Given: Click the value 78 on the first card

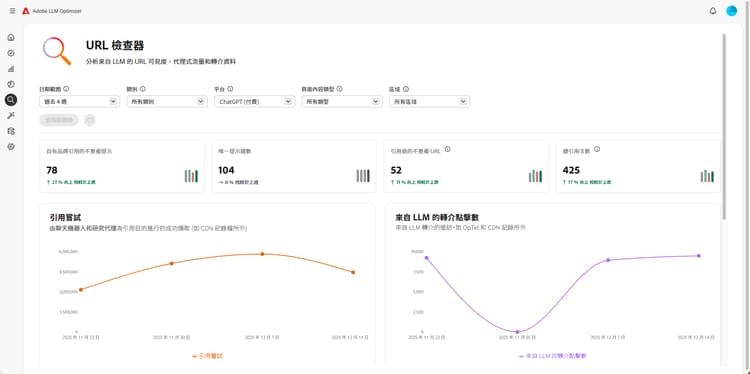Looking at the screenshot, I should coord(52,170).
